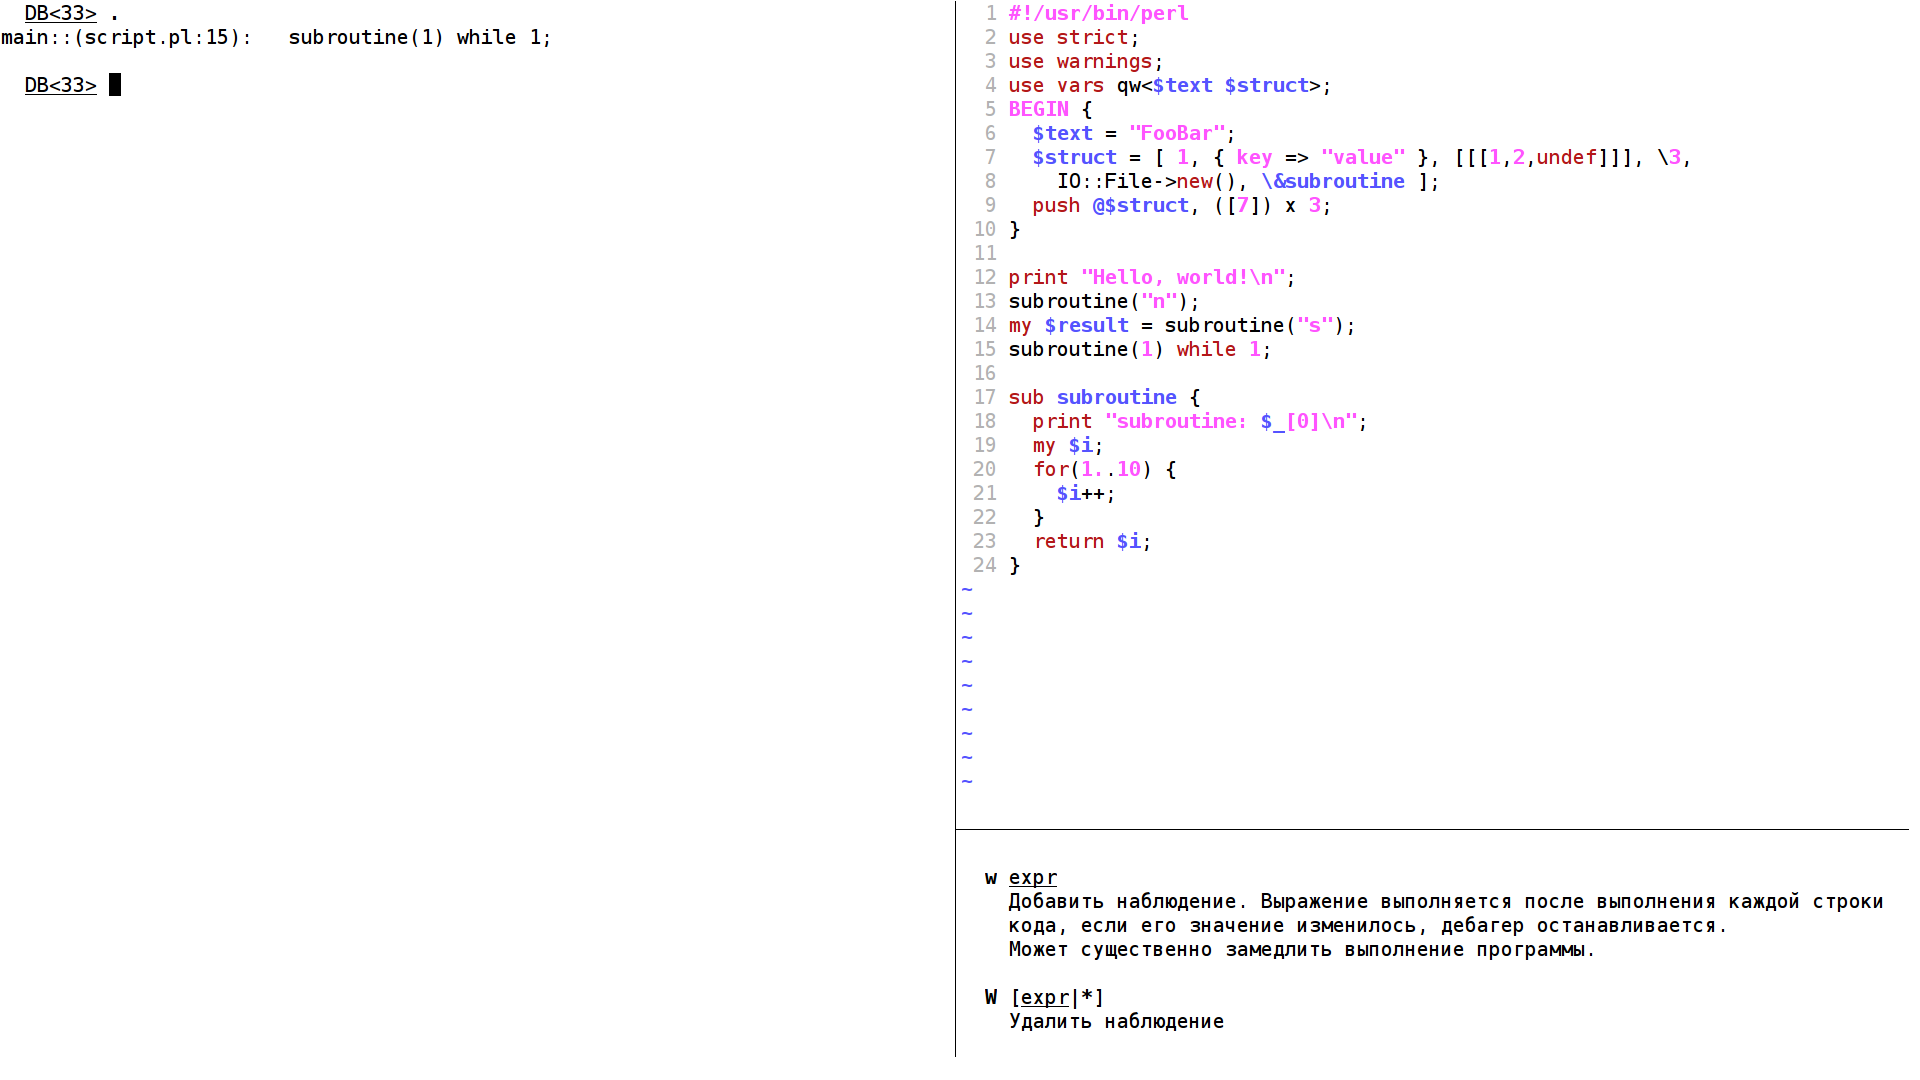Click the print "Hello, world!\n" line

1152,277
